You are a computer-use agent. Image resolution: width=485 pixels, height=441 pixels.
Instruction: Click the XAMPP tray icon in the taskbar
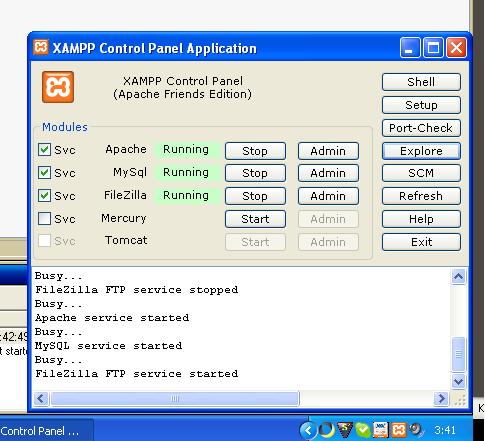click(398, 430)
